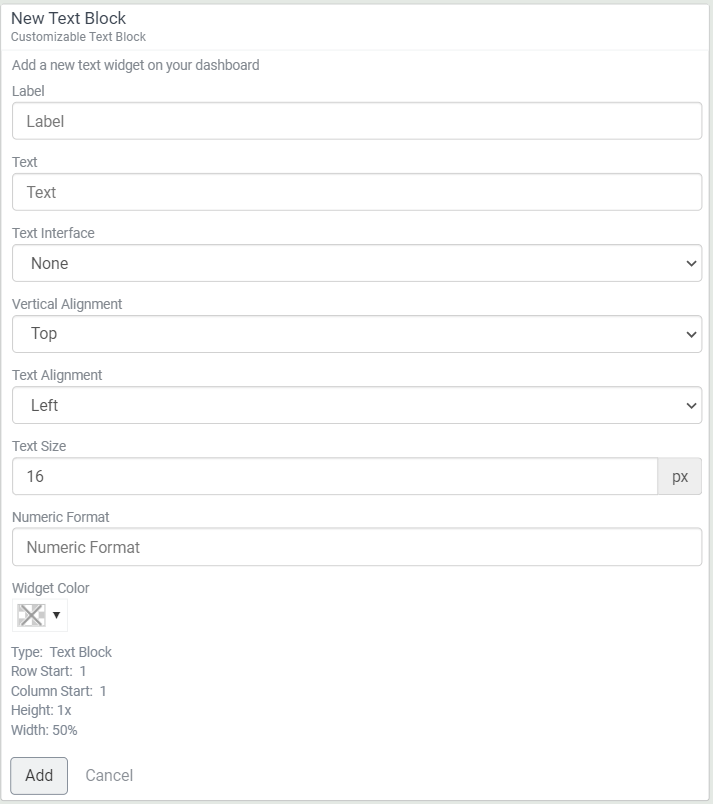Select the Text Size field containing 16
713x804 pixels.
click(x=334, y=476)
